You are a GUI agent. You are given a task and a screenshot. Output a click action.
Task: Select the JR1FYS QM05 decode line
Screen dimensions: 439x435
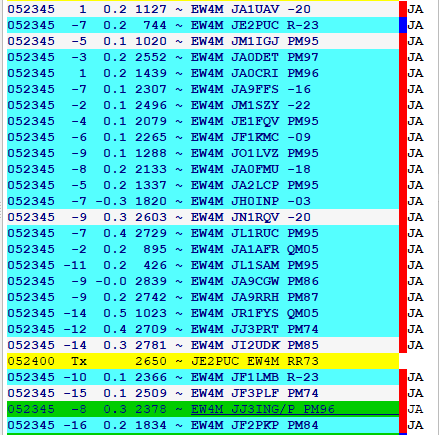click(x=203, y=313)
